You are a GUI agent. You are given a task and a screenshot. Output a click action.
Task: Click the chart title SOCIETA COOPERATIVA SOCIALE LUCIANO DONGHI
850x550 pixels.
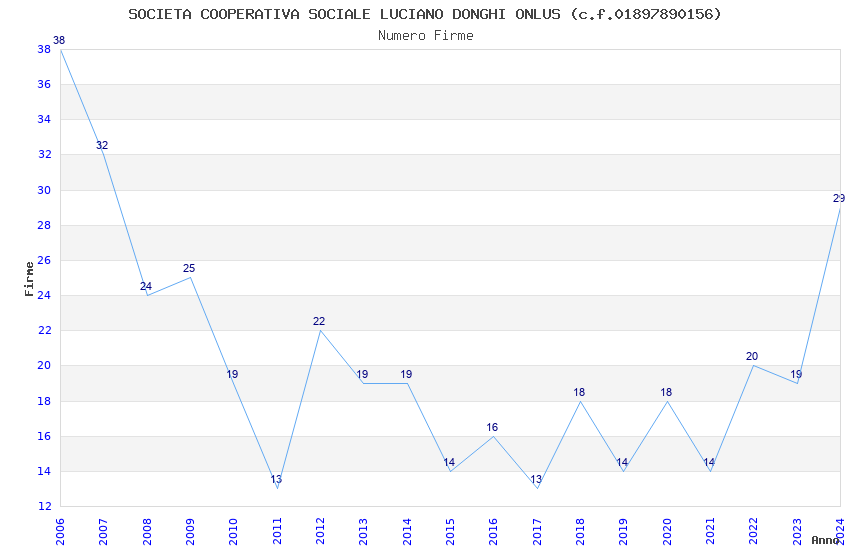coord(425,14)
